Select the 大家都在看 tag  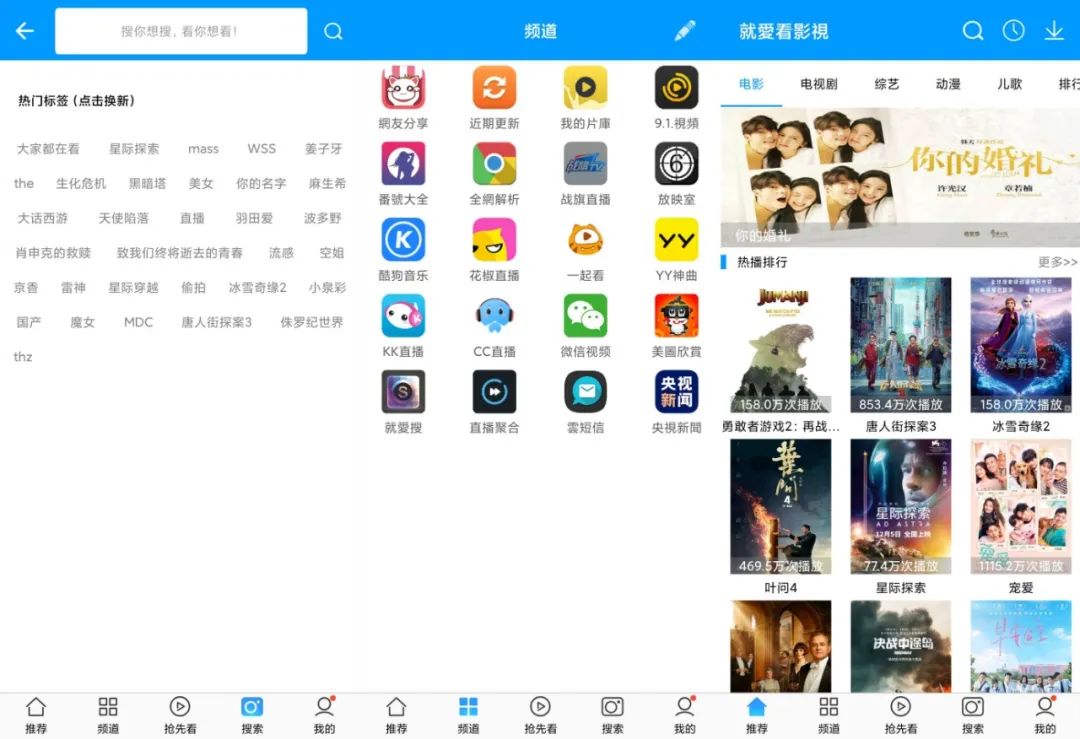[x=48, y=149]
